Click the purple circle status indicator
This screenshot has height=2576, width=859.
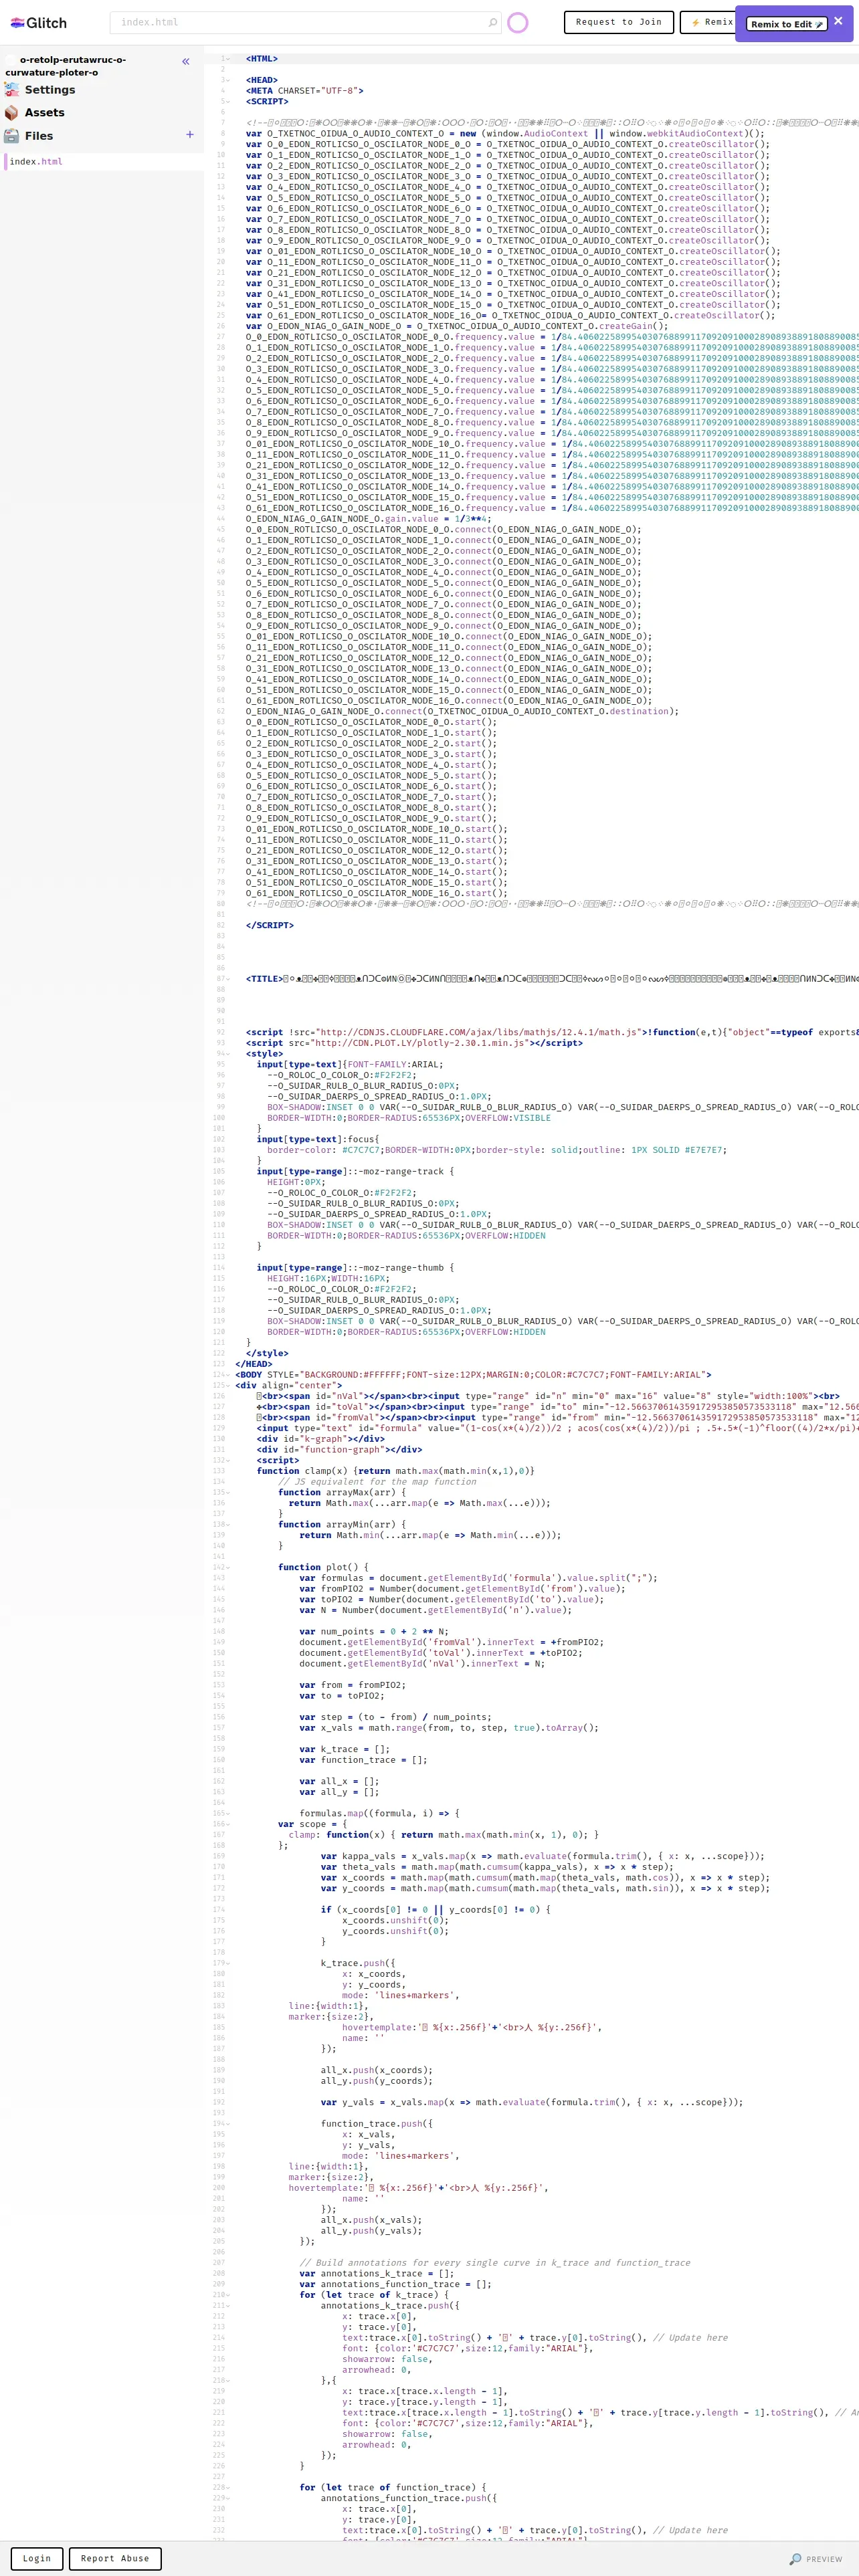pos(517,22)
